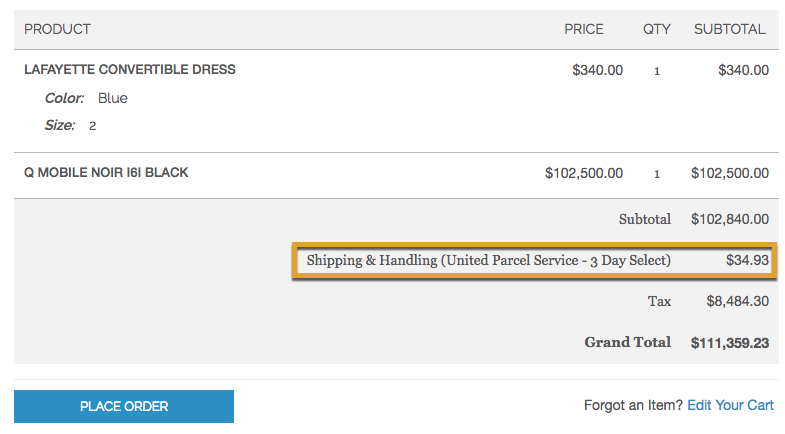Click the Place Order button
Image resolution: width=785 pixels, height=434 pixels.
click(124, 406)
